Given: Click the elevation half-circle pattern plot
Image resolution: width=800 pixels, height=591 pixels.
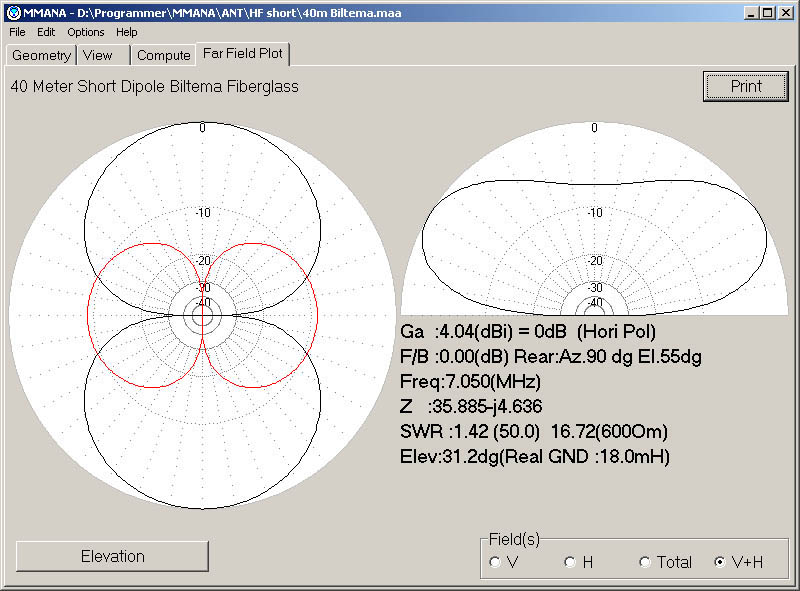Looking at the screenshot, I should pos(595,218).
